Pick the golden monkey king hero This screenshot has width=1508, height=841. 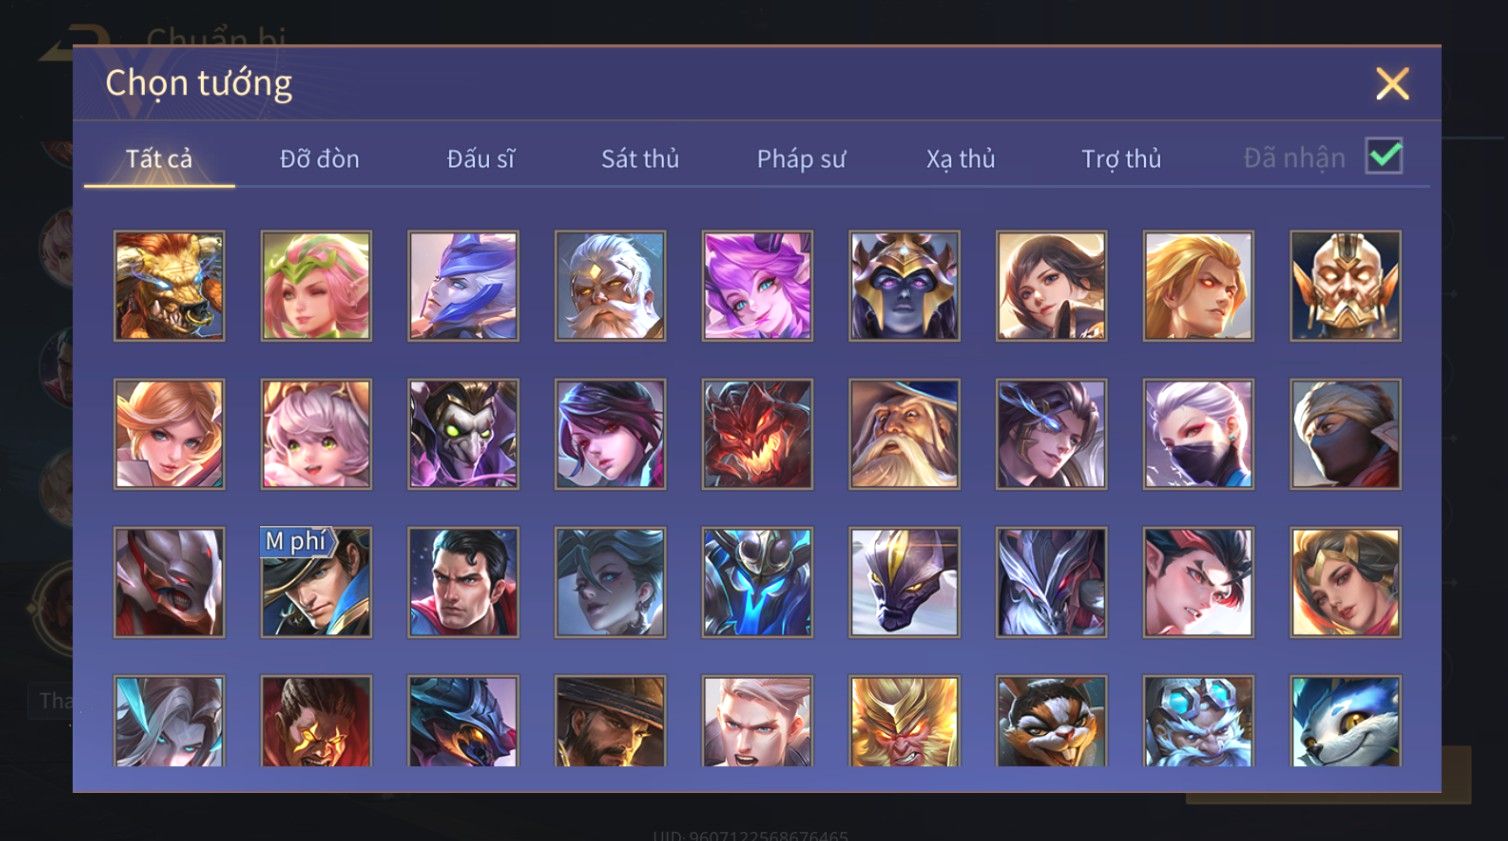click(904, 721)
